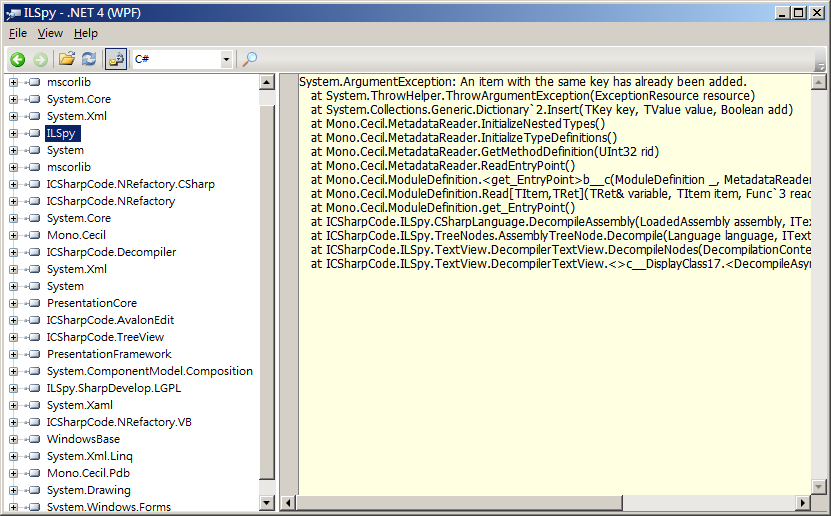Click the WindowsBase assembly icon

(33, 439)
